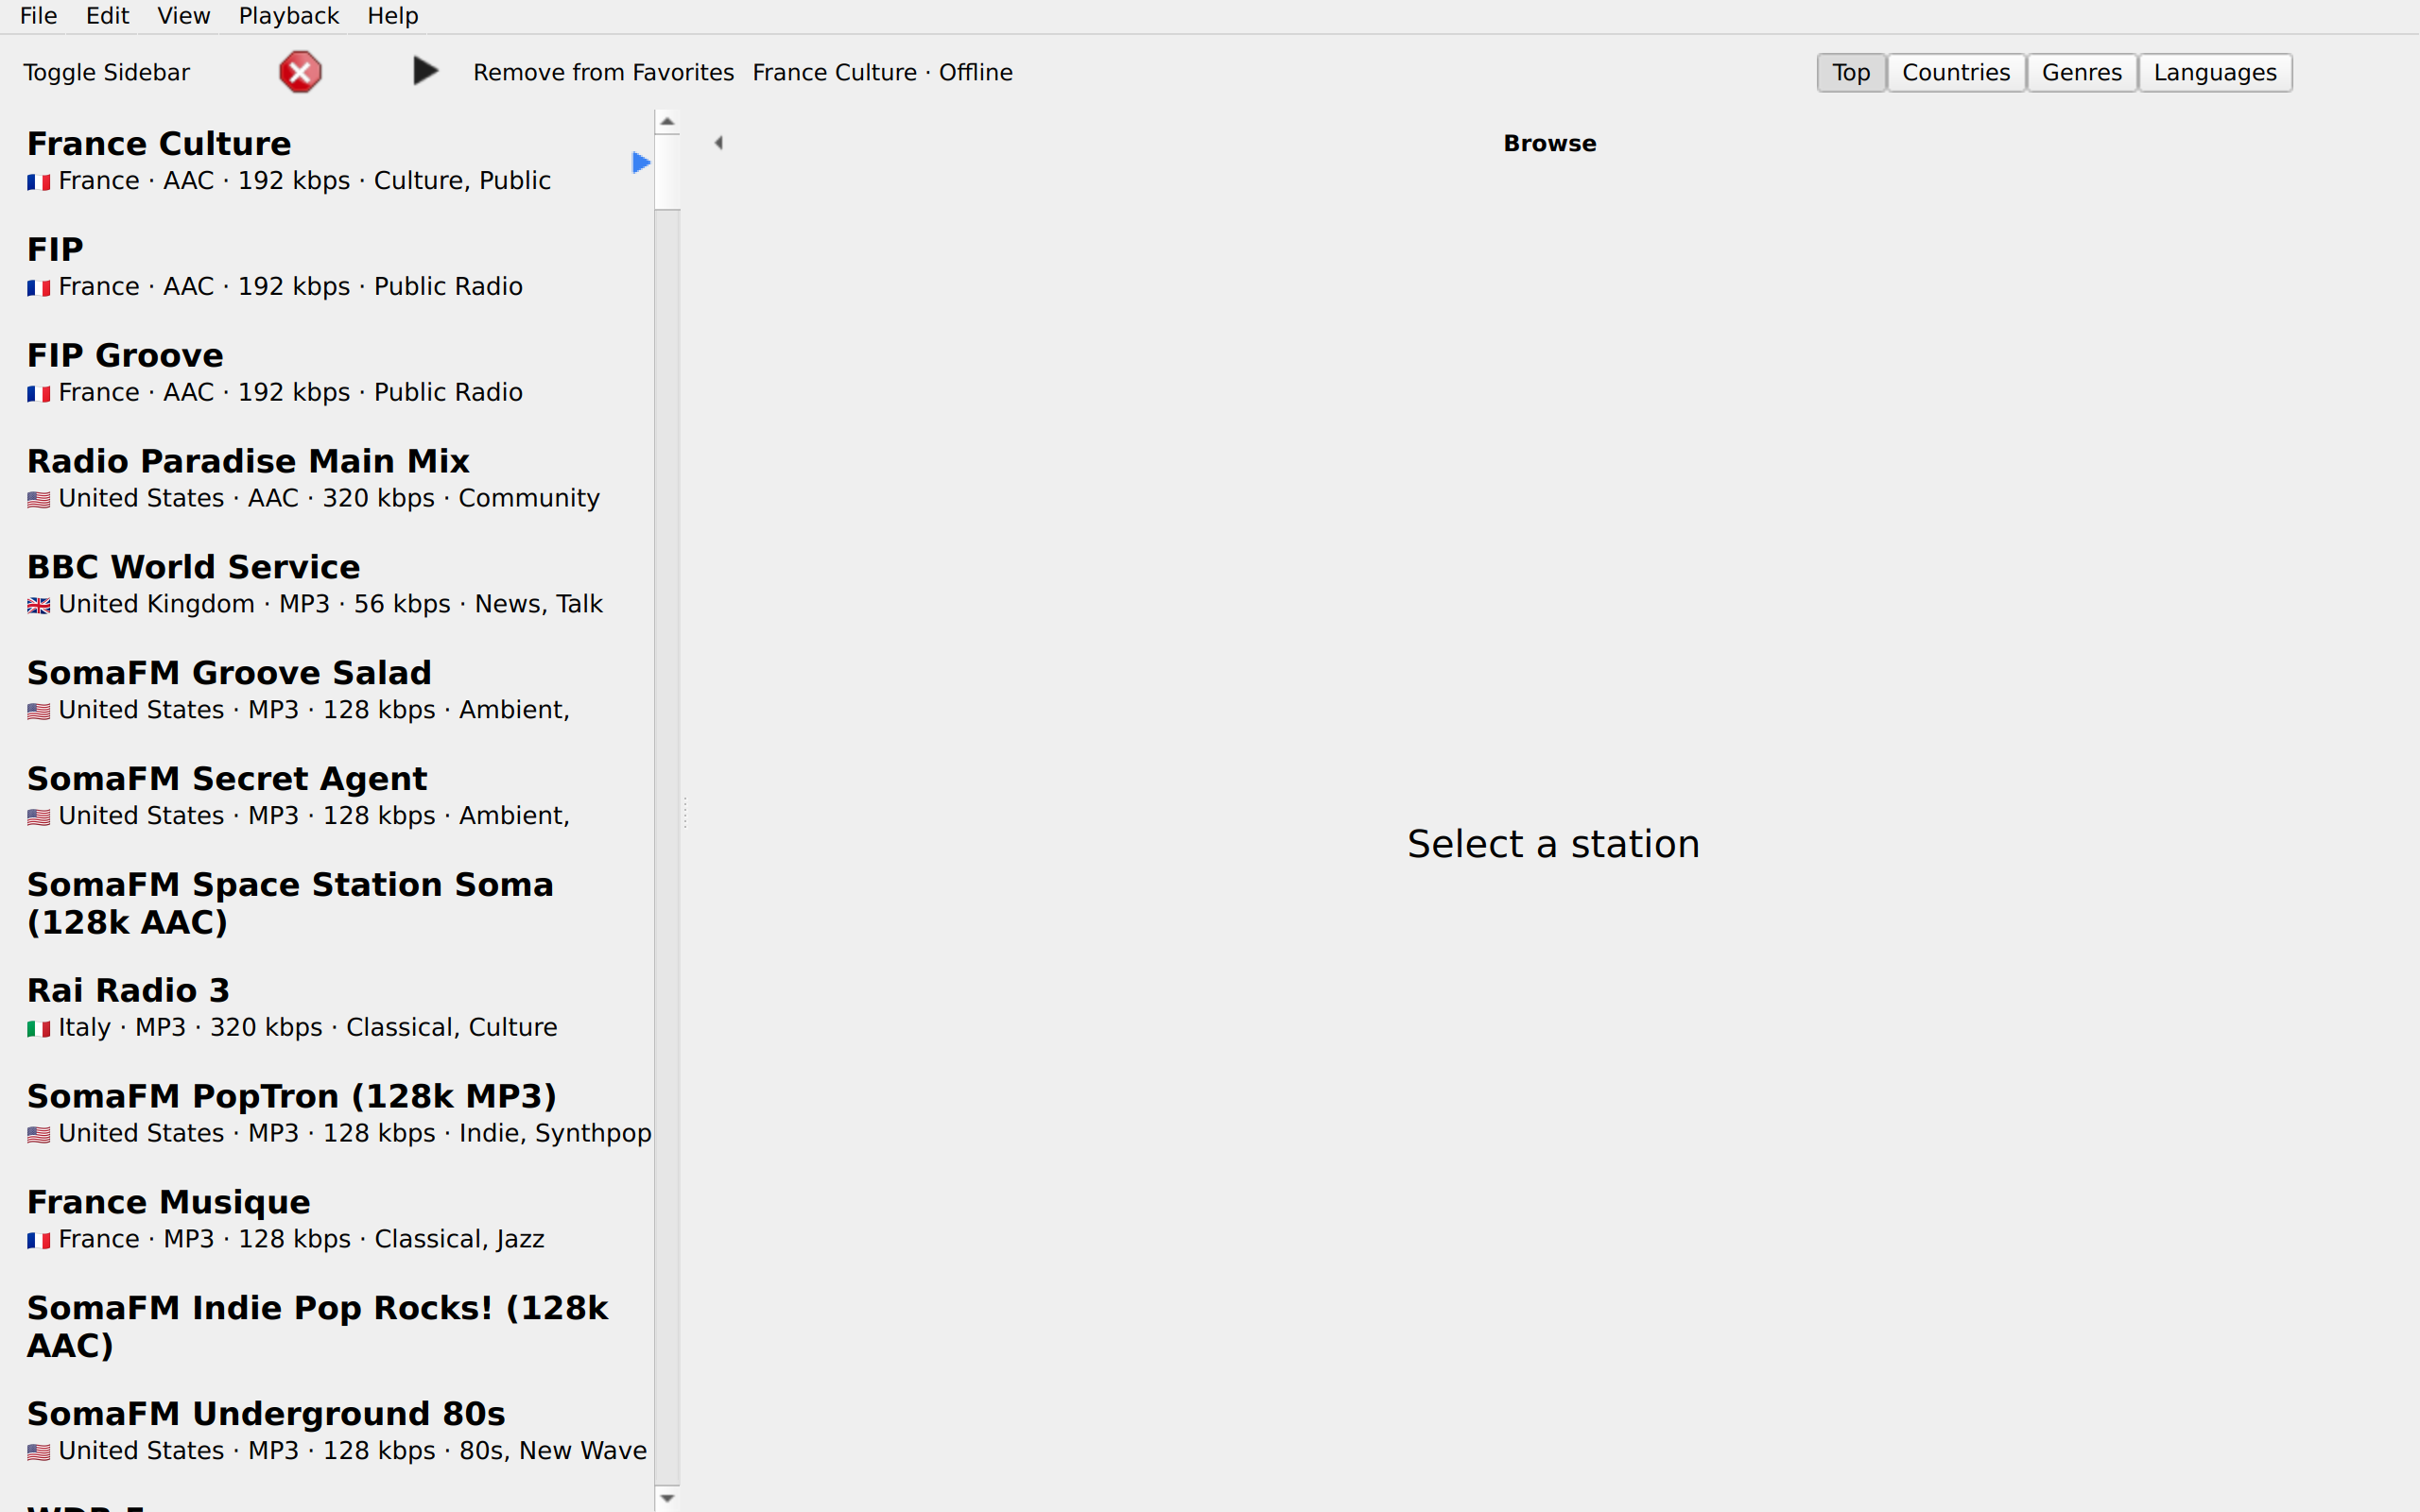Screen dimensions: 2420x1512
Task: Click the US flag under Radio Paradise
Action: pos(38,500)
